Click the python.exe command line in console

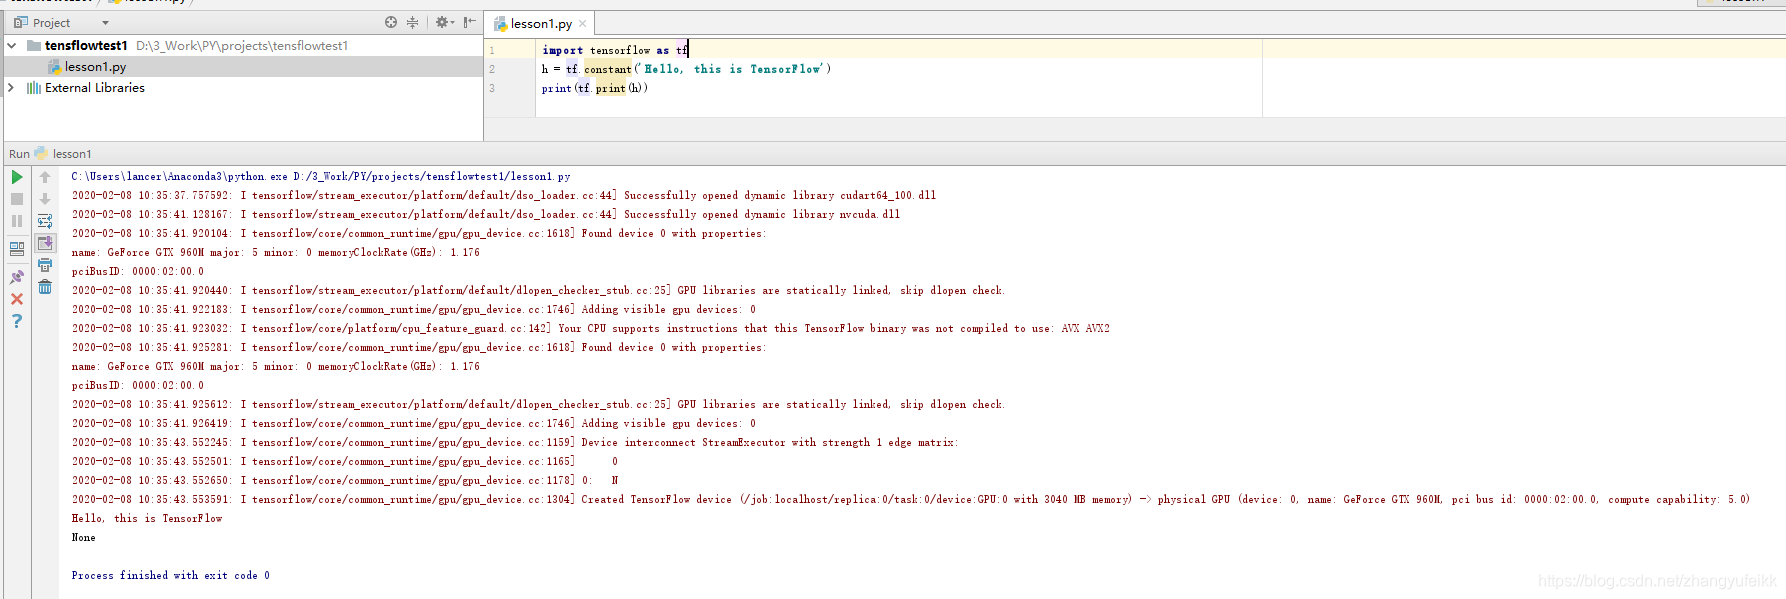pyautogui.click(x=321, y=176)
